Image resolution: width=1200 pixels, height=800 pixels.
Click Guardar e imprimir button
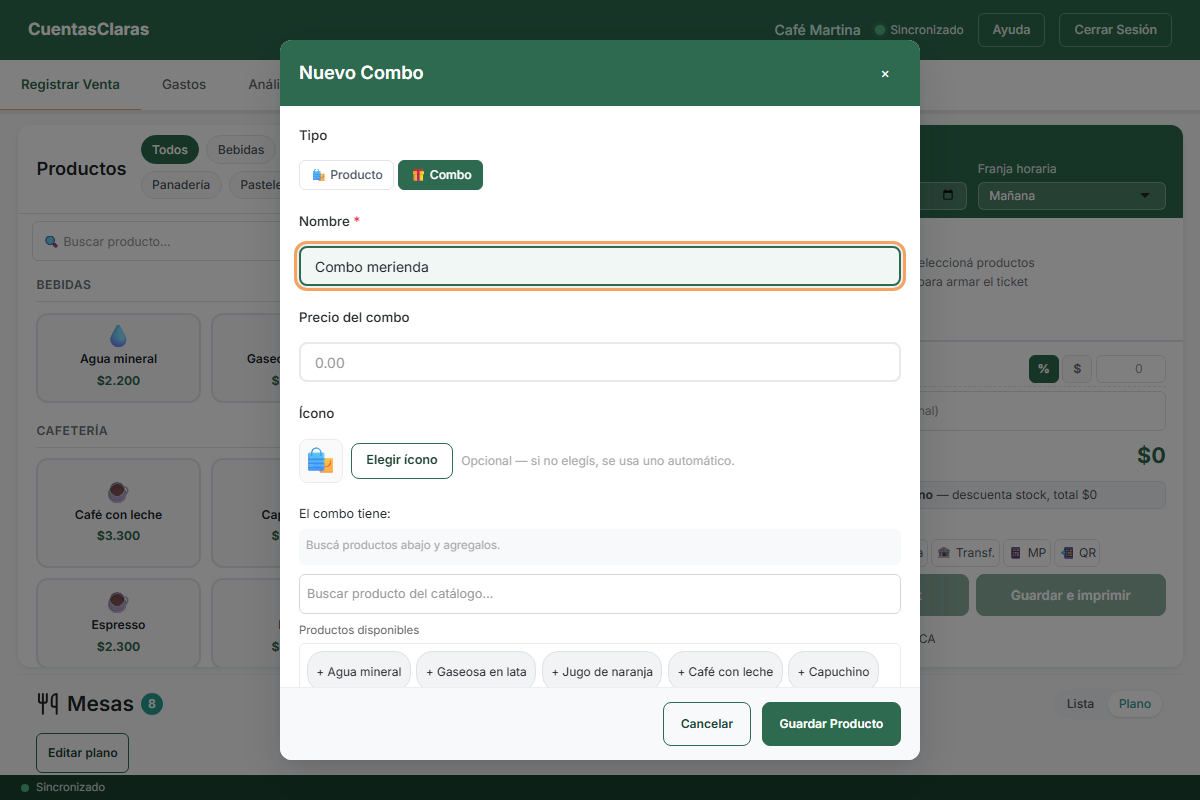(x=1071, y=595)
